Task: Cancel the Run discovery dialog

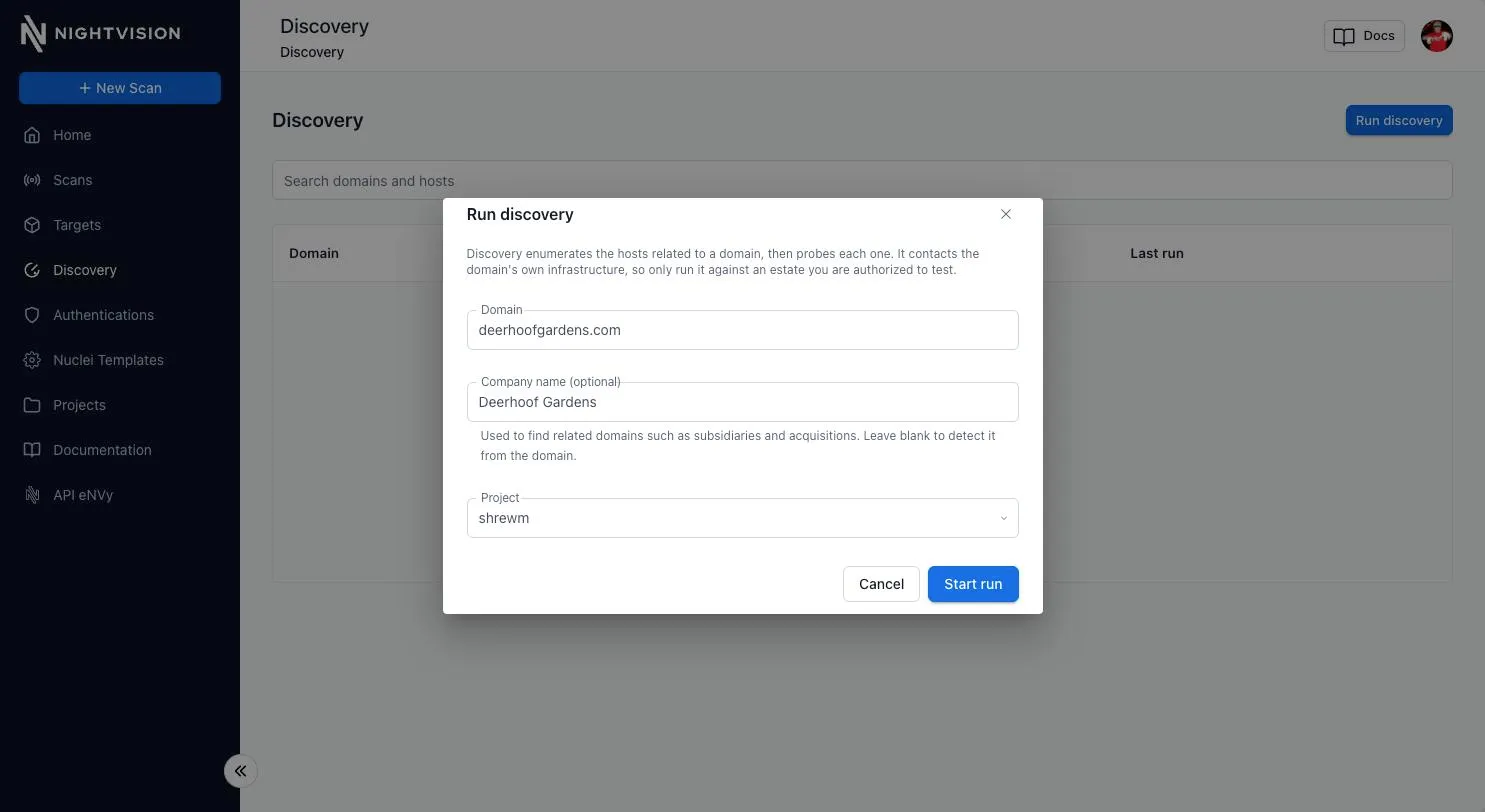Action: (x=881, y=584)
